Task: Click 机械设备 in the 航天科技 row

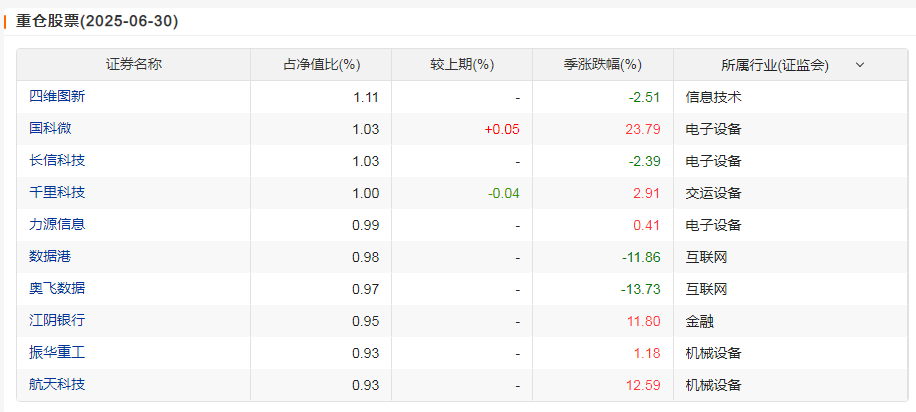Action: tap(713, 385)
